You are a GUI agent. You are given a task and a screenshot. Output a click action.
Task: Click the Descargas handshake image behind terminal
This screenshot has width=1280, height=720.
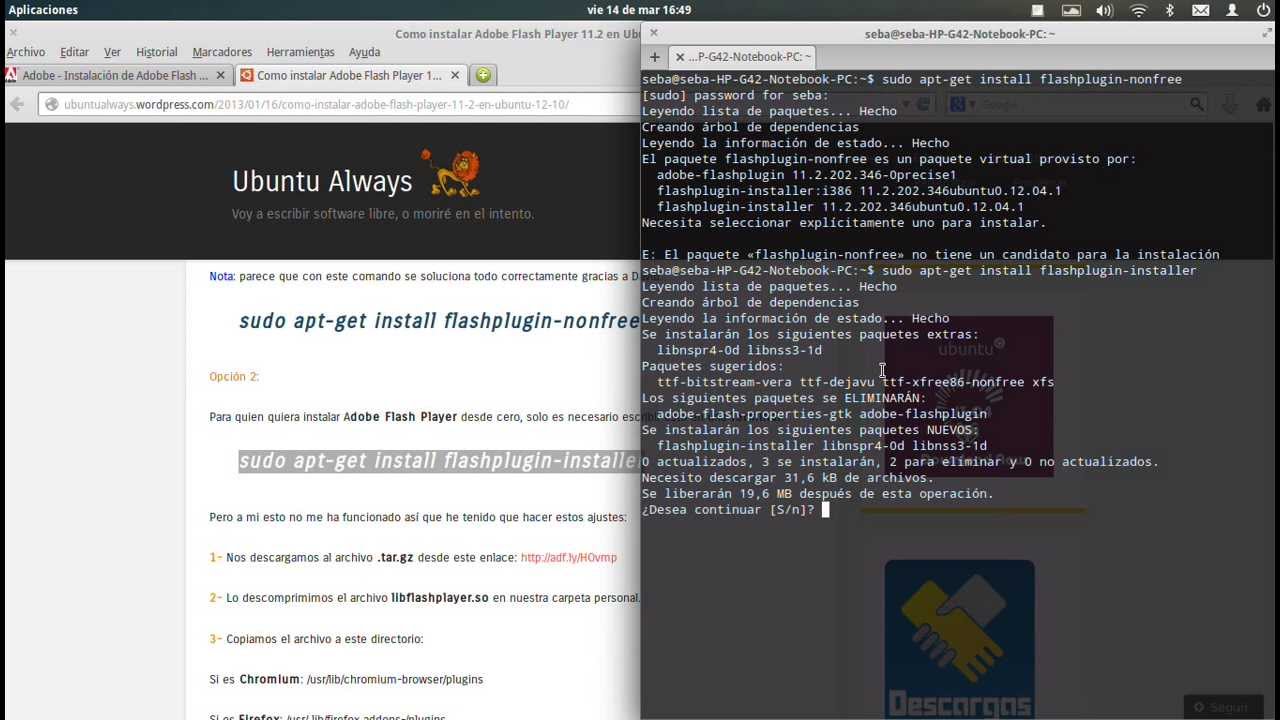click(x=959, y=638)
